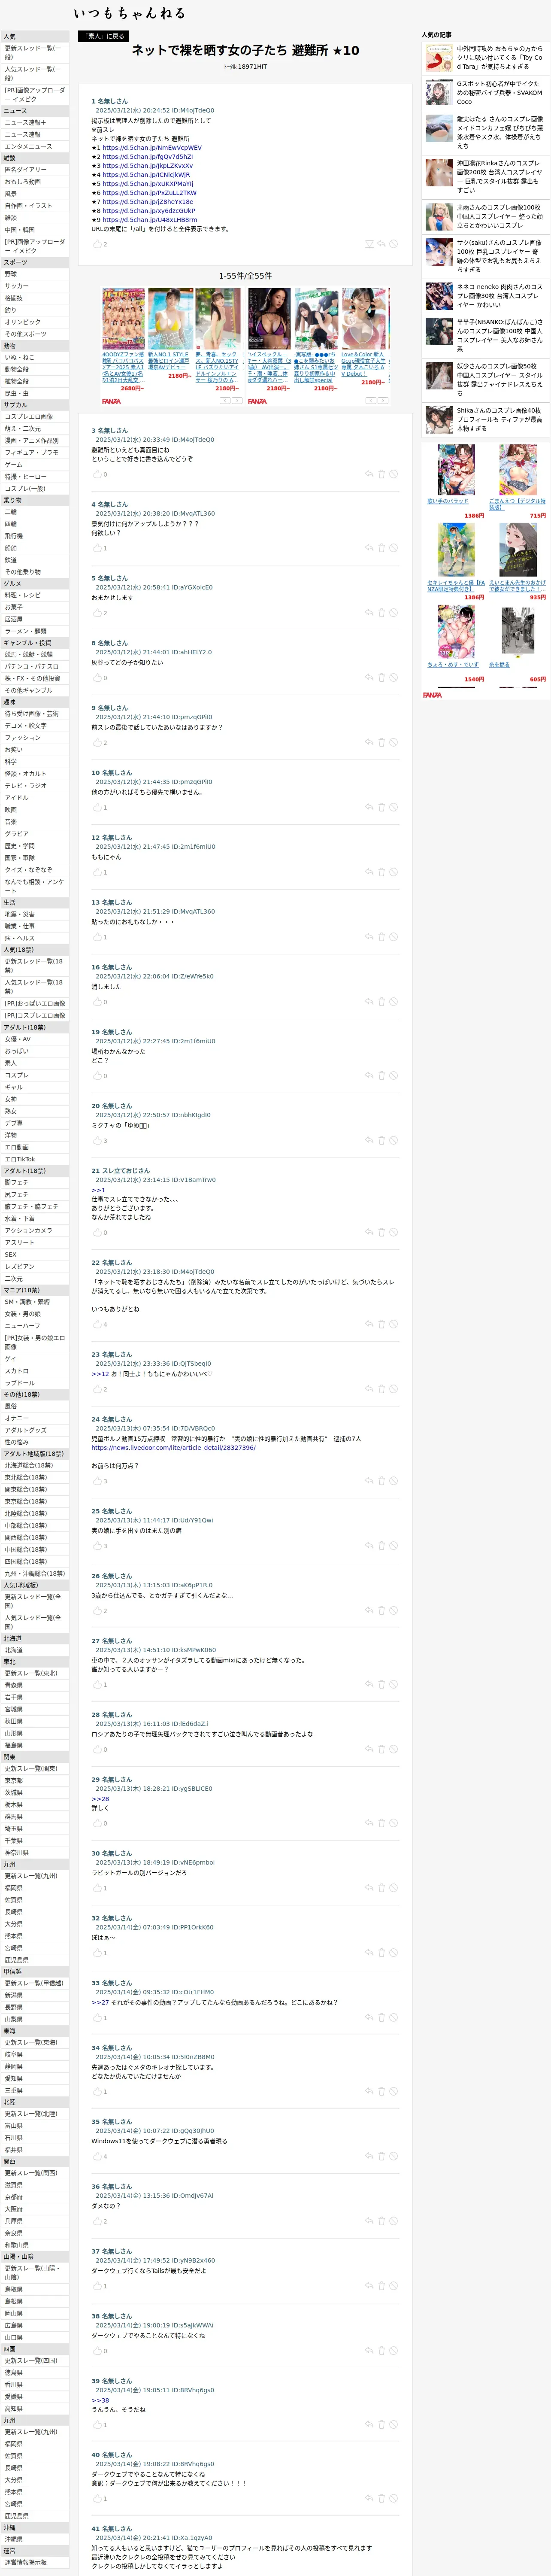551x2576 pixels.
Task: Click trash icon on post 13
Action: pyautogui.click(x=381, y=937)
